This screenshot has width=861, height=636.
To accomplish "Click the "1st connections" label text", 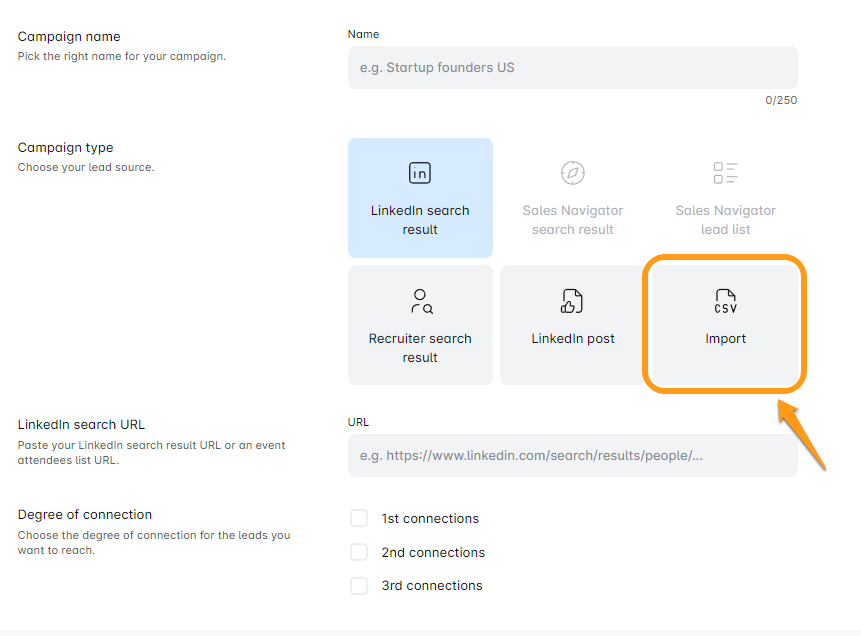I will 430,519.
